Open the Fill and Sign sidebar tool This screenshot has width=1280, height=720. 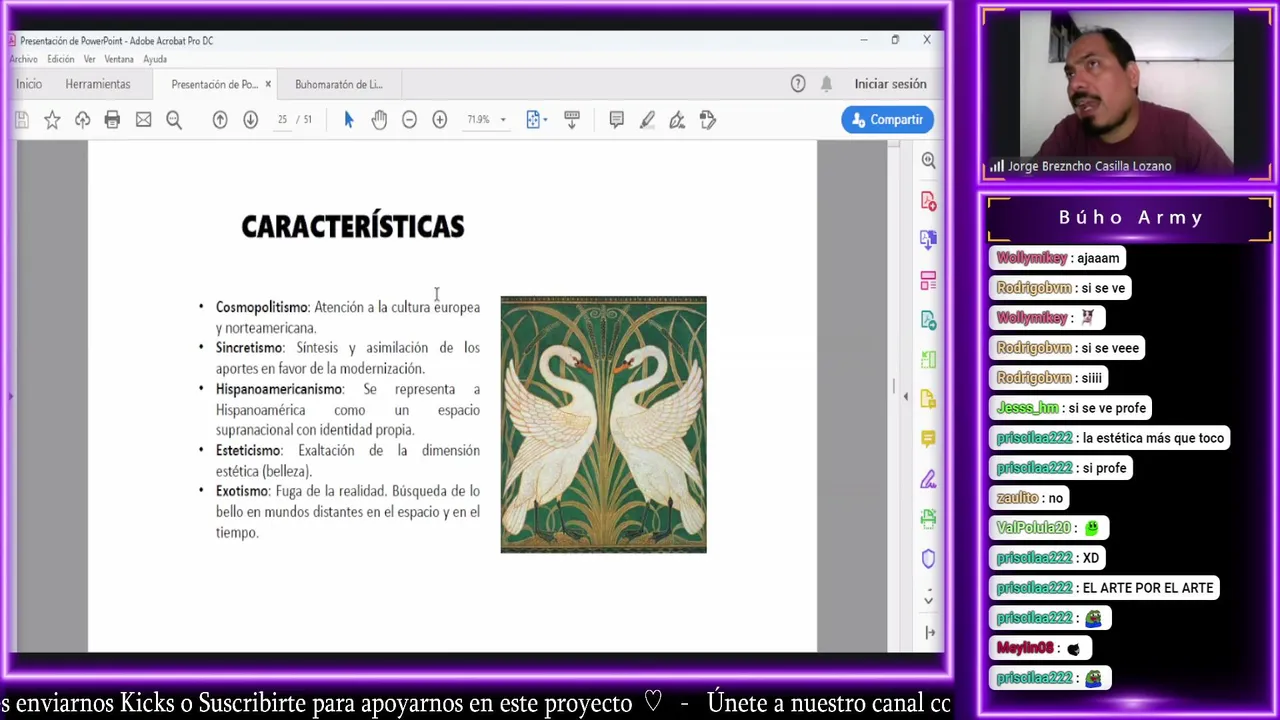coord(928,479)
